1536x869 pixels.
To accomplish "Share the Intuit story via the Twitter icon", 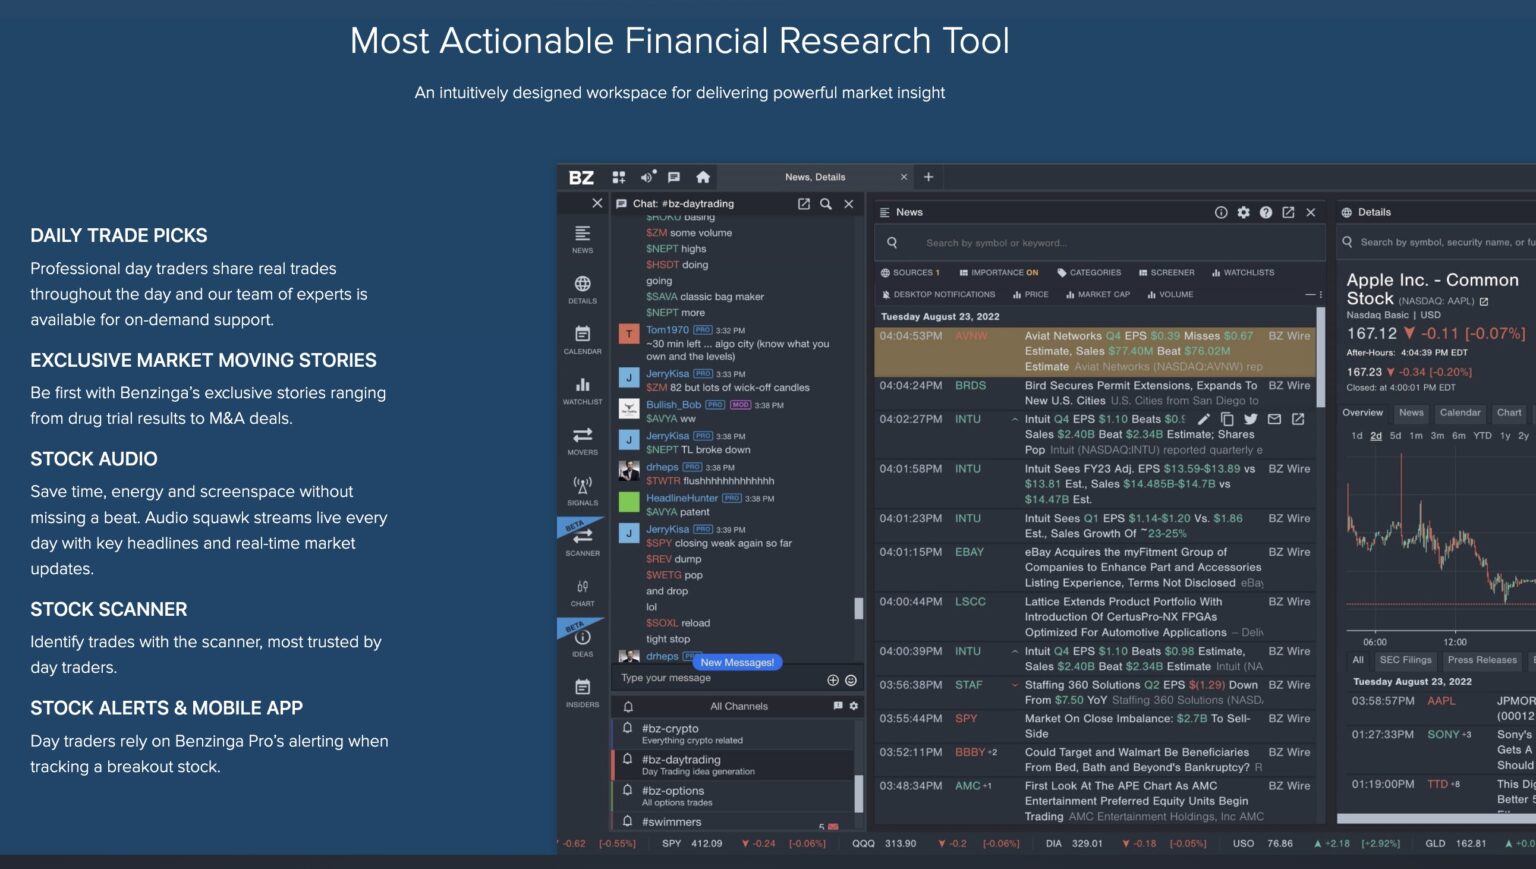I will click(1250, 419).
